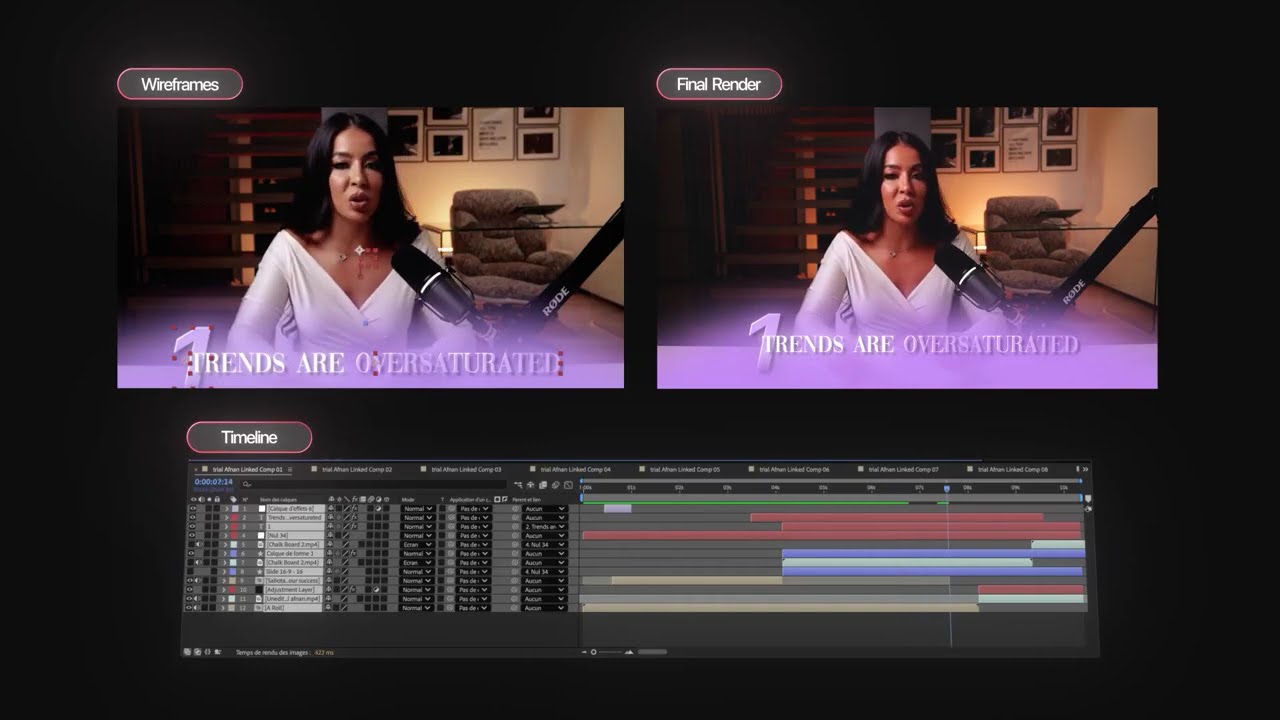Screen dimensions: 1280x720
Task: Toggle adjustment layer switch on Adjustment Layer row
Action: click(376, 589)
